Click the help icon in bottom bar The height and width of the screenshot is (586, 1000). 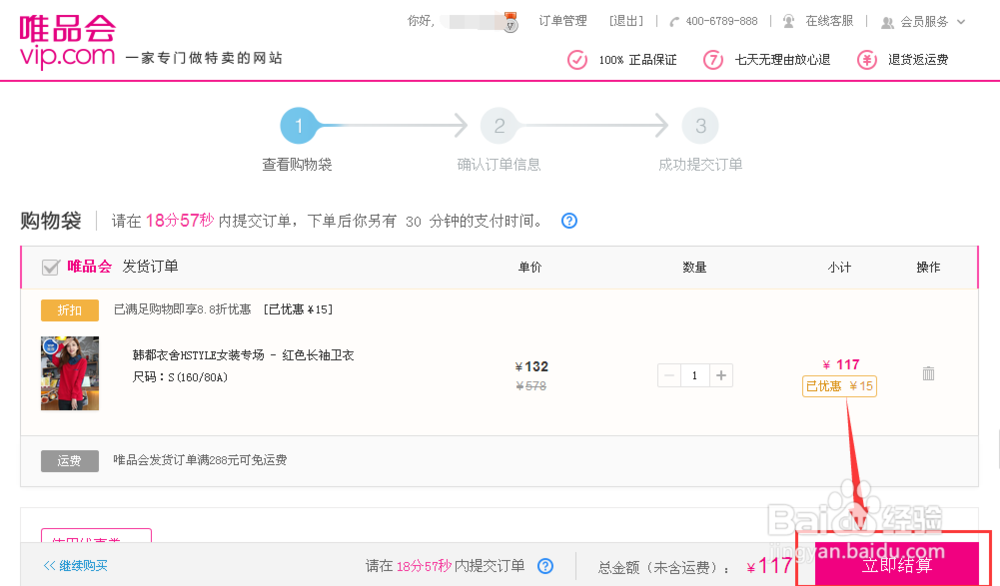(545, 566)
